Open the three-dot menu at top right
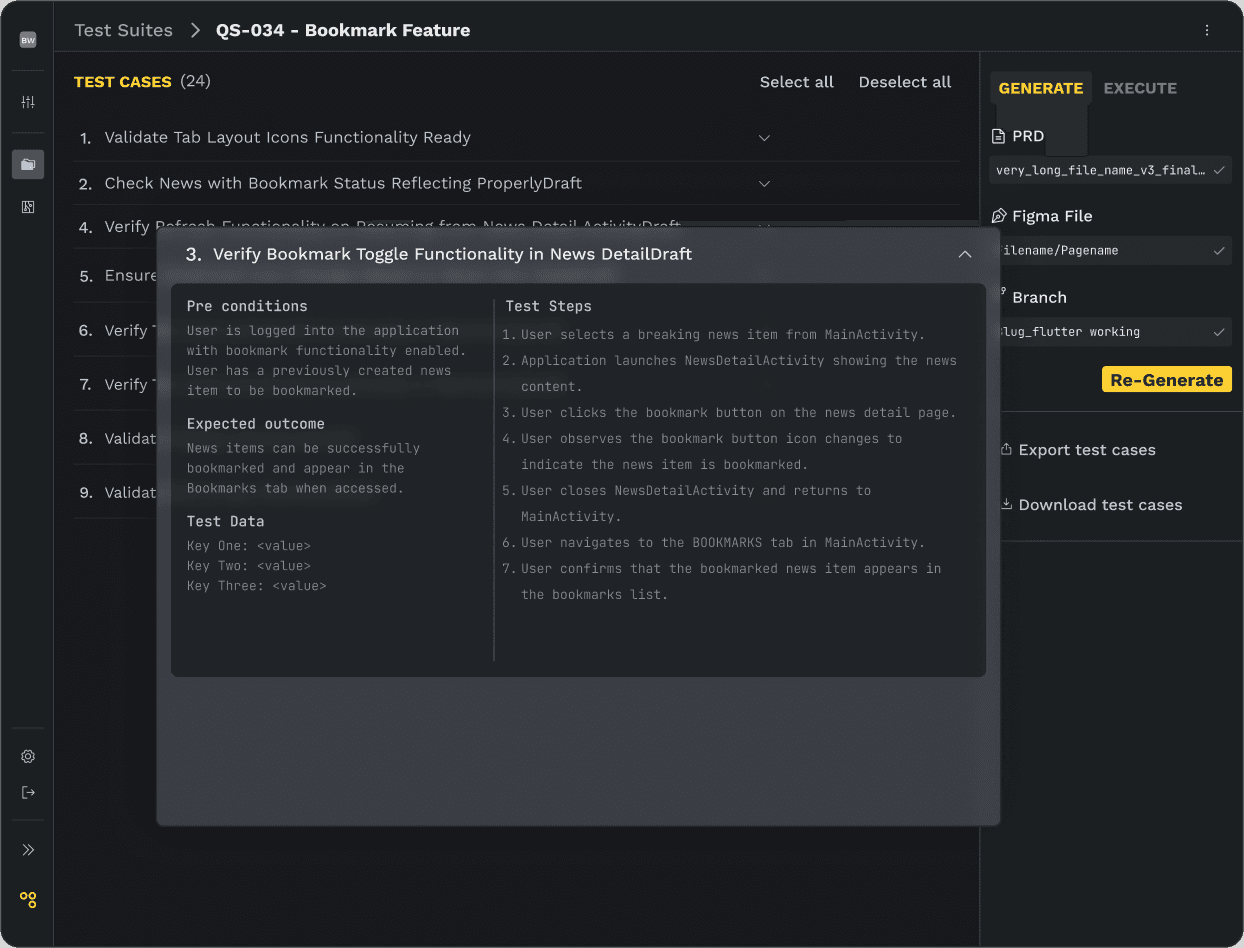 1207,30
